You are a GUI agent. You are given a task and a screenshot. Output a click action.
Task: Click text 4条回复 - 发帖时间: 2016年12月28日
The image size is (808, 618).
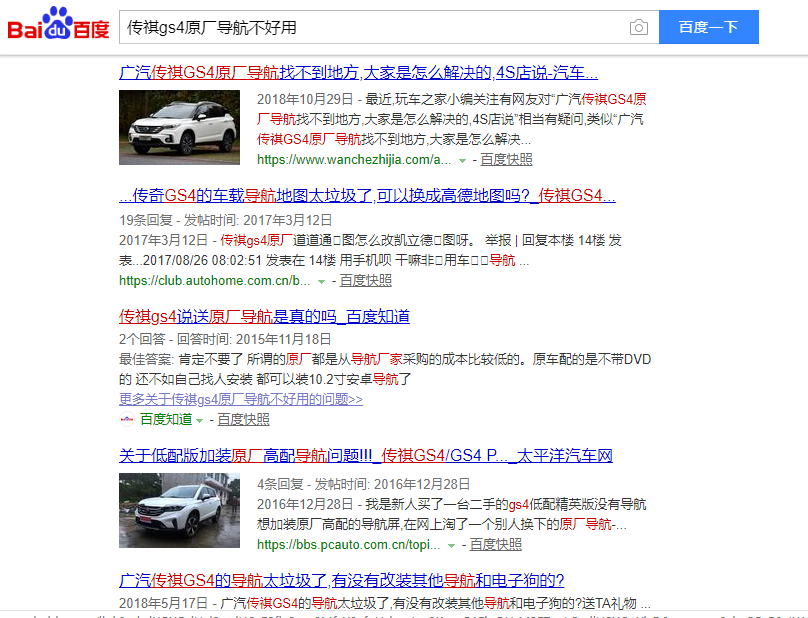363,485
